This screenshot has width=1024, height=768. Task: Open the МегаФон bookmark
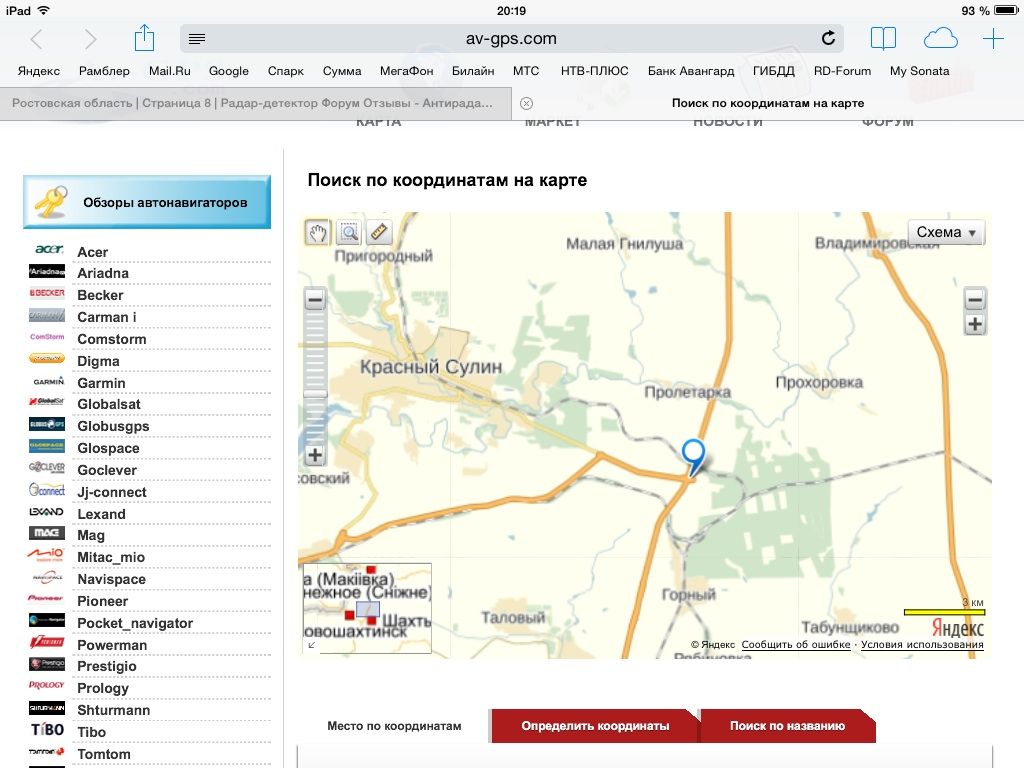pyautogui.click(x=407, y=71)
